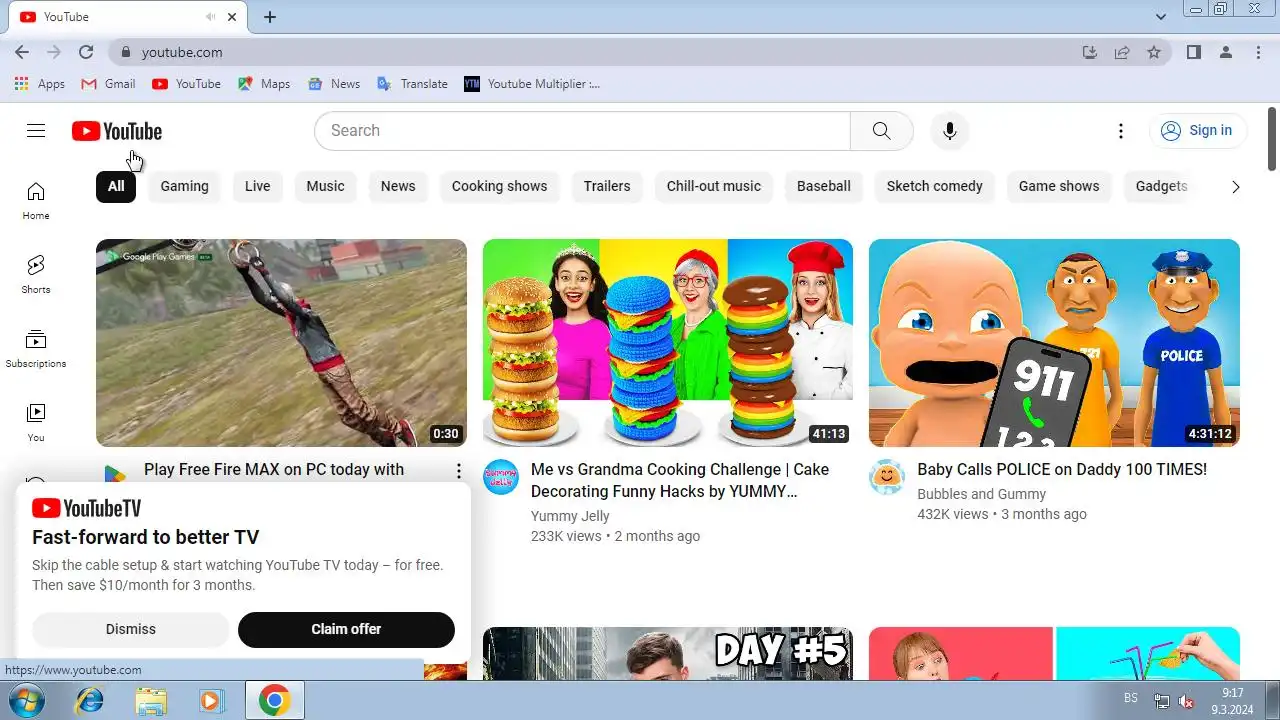Click the install app icon in address bar

(1090, 52)
